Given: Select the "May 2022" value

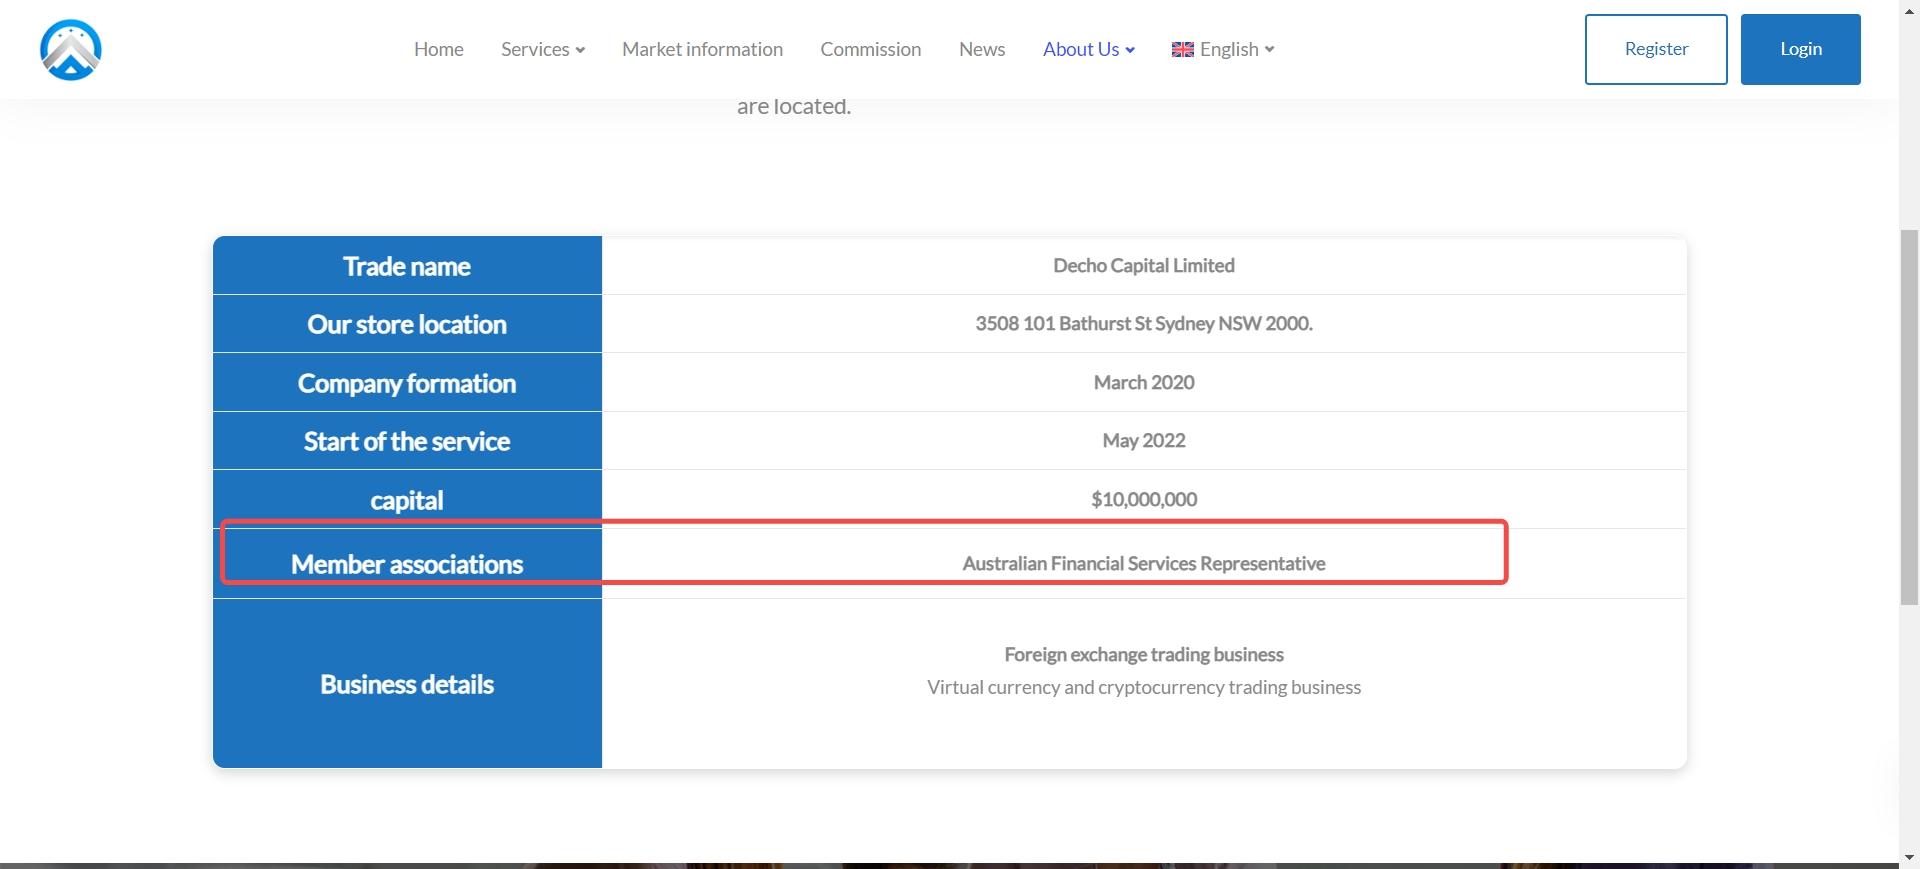Looking at the screenshot, I should [x=1144, y=440].
